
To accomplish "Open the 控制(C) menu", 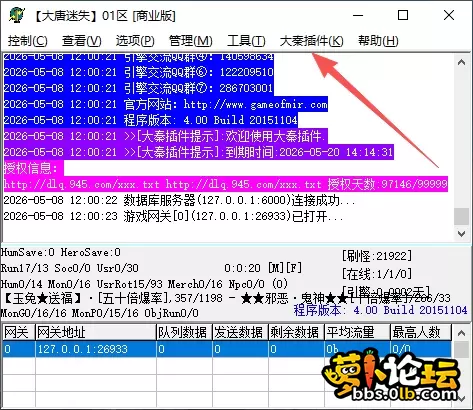I will [28, 41].
